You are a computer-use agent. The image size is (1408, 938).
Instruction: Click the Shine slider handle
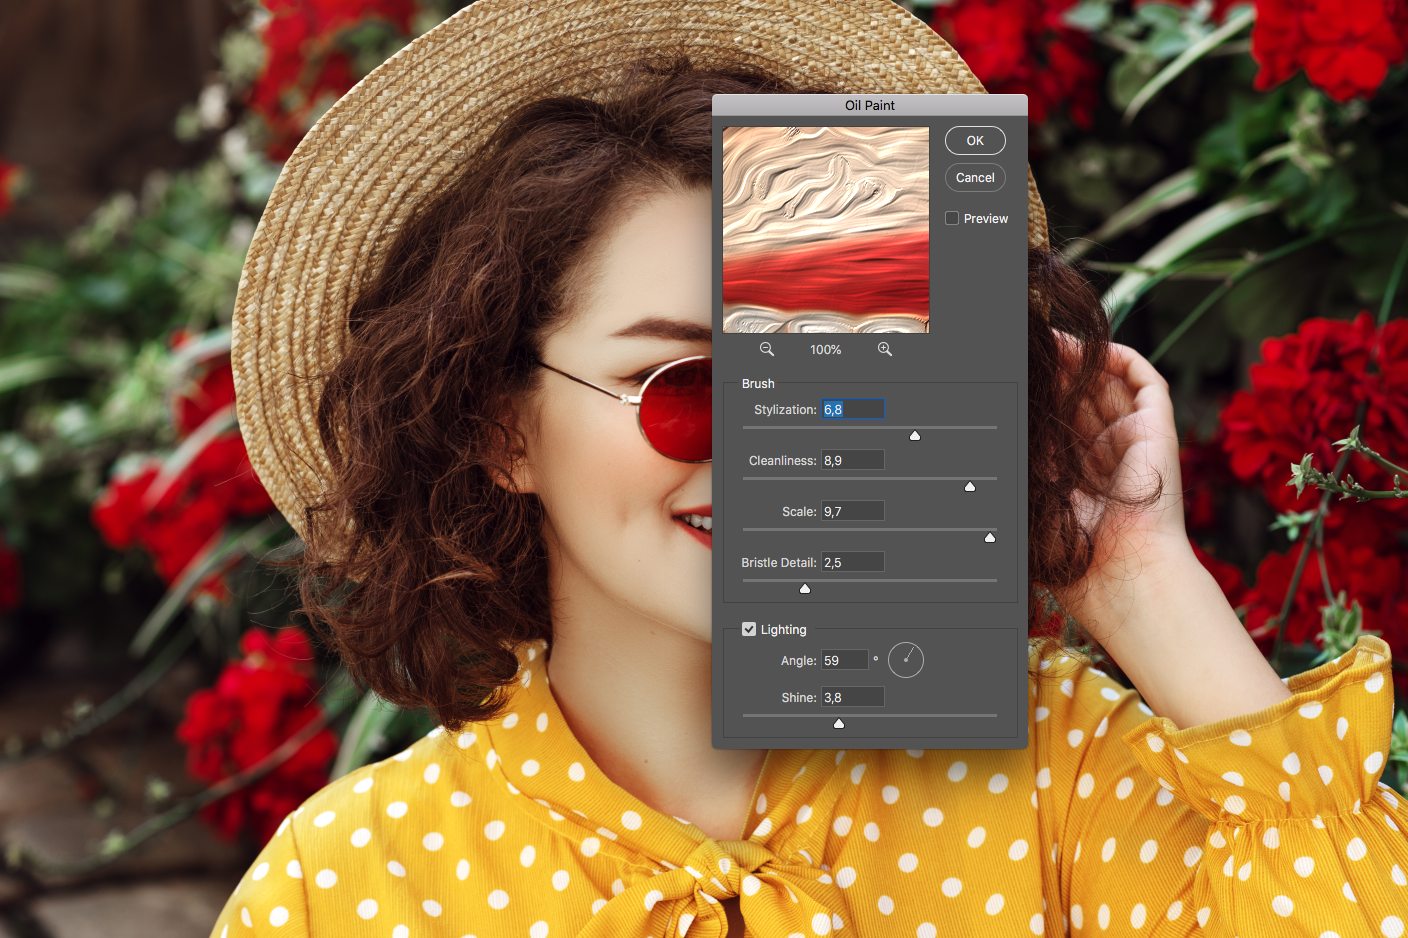[x=839, y=724]
